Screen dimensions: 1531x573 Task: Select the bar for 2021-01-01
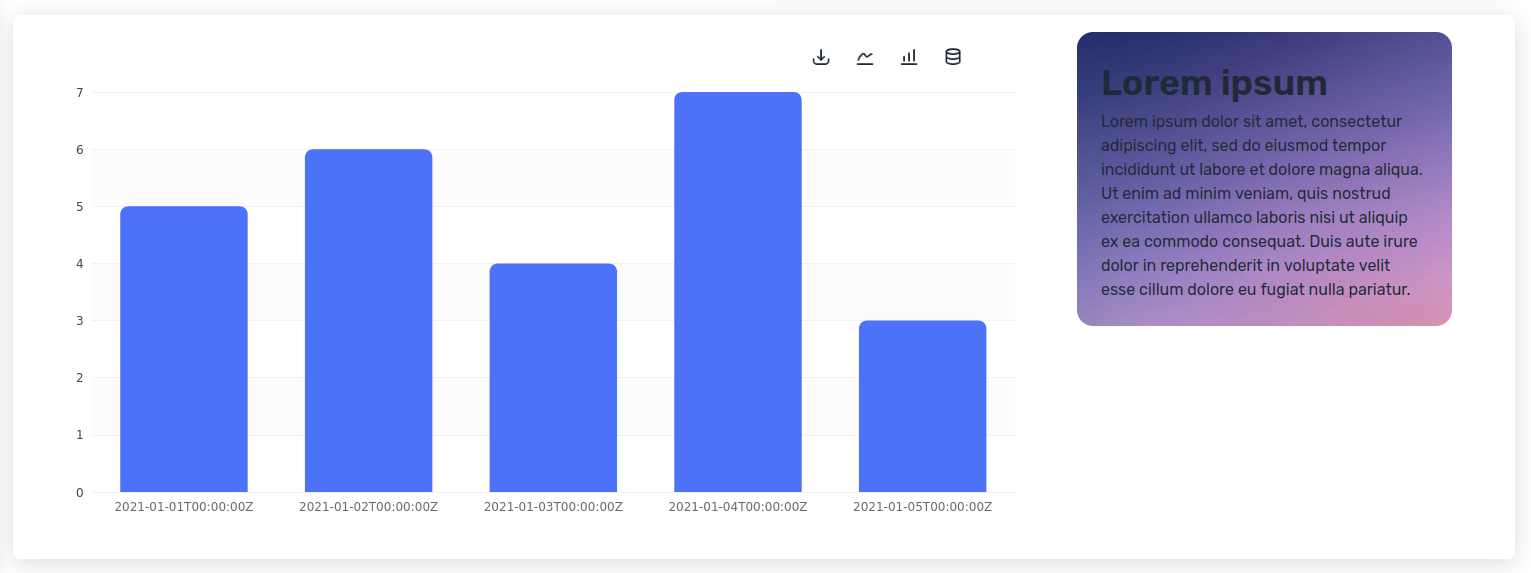pos(184,349)
